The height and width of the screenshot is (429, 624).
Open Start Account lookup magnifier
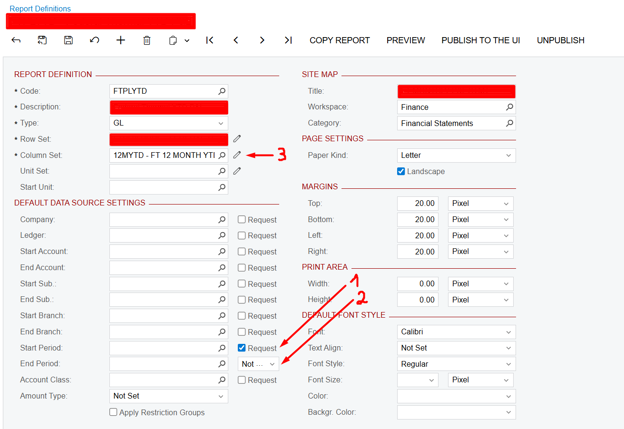click(222, 252)
